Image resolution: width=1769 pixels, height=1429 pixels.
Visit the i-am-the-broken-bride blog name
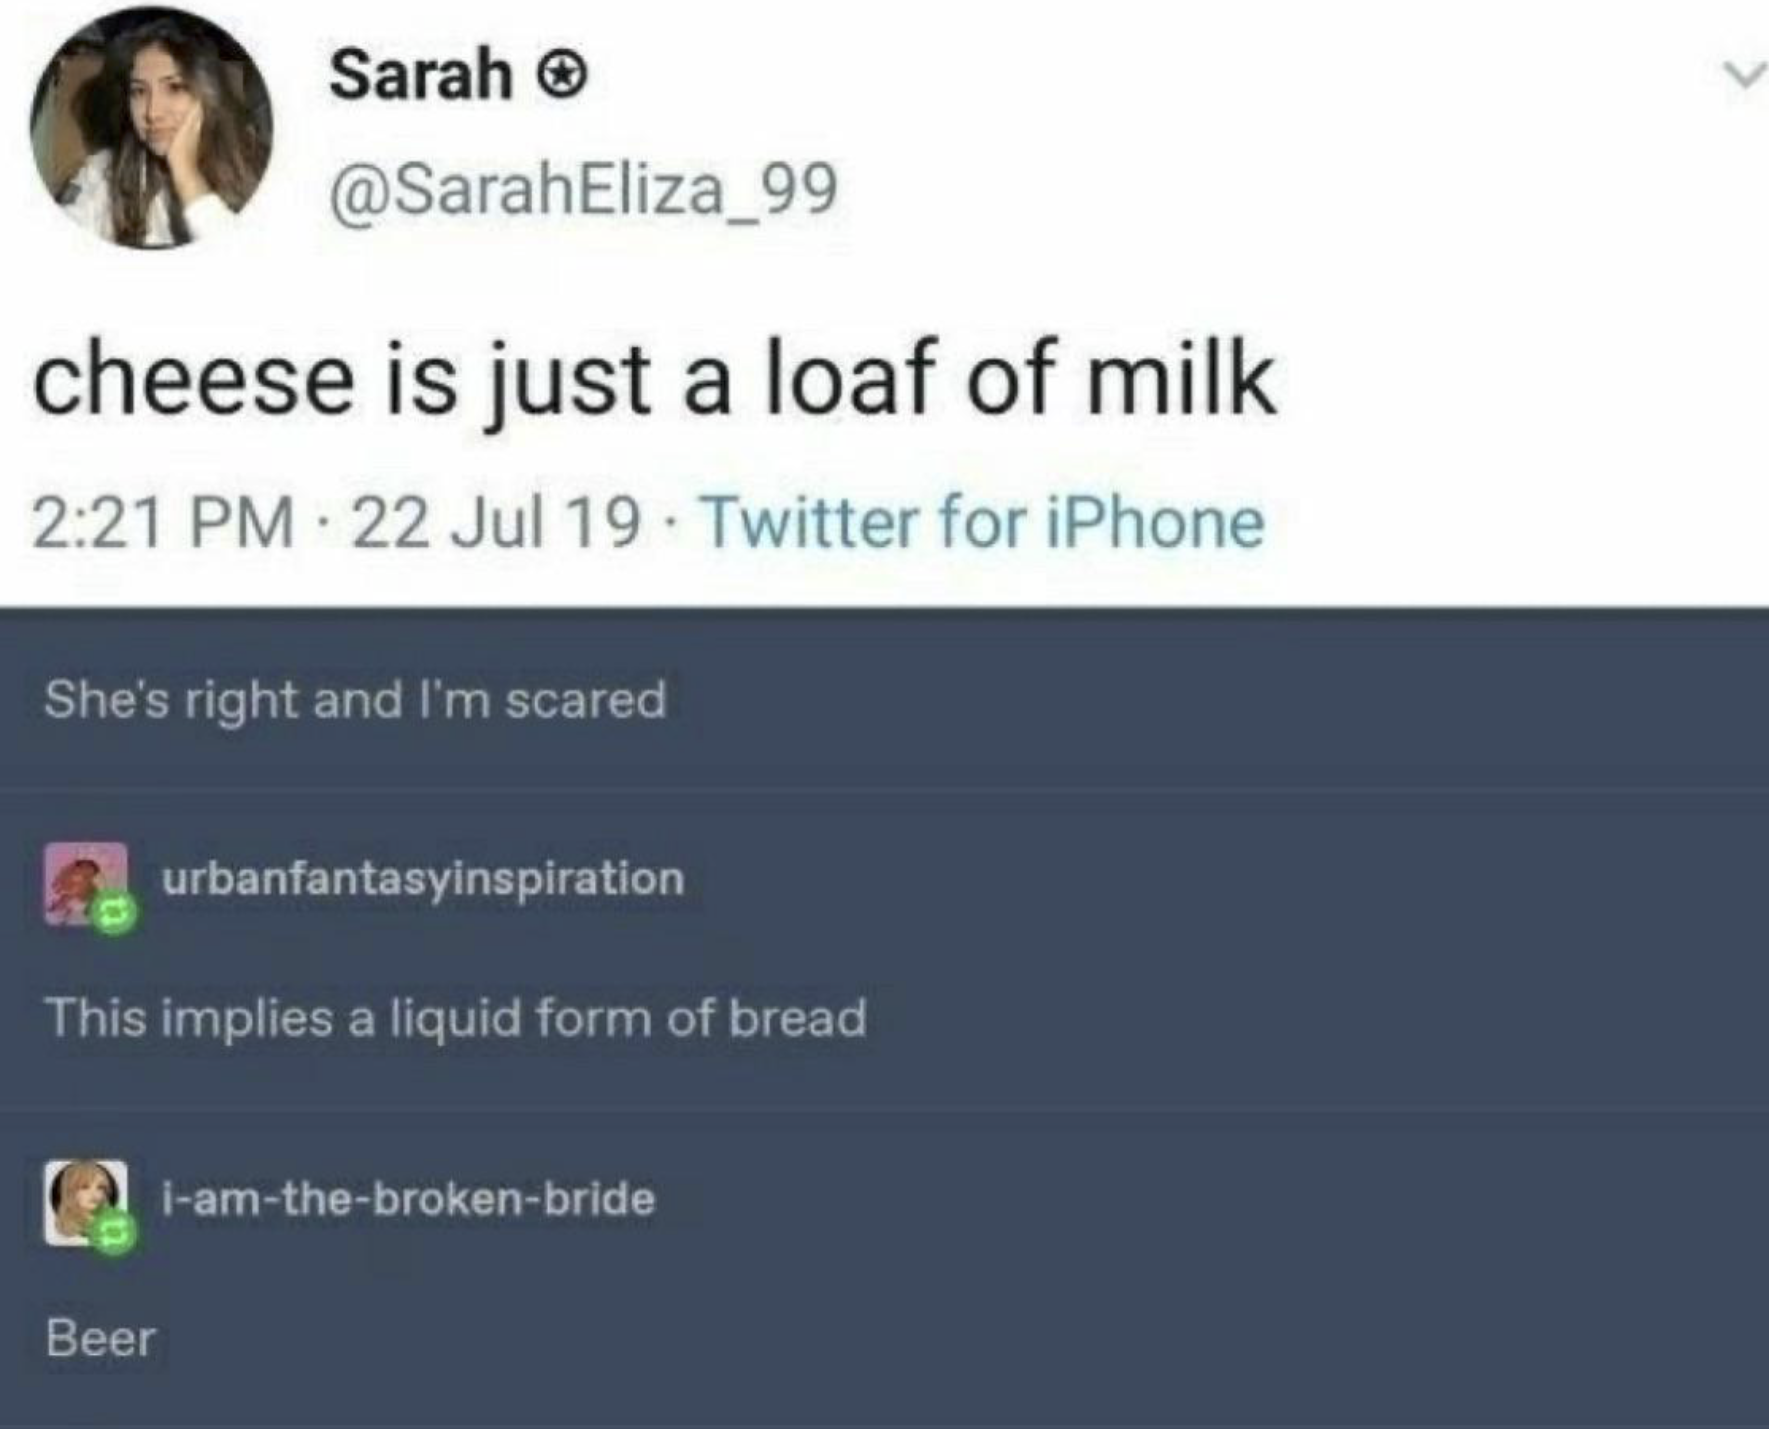click(409, 1198)
